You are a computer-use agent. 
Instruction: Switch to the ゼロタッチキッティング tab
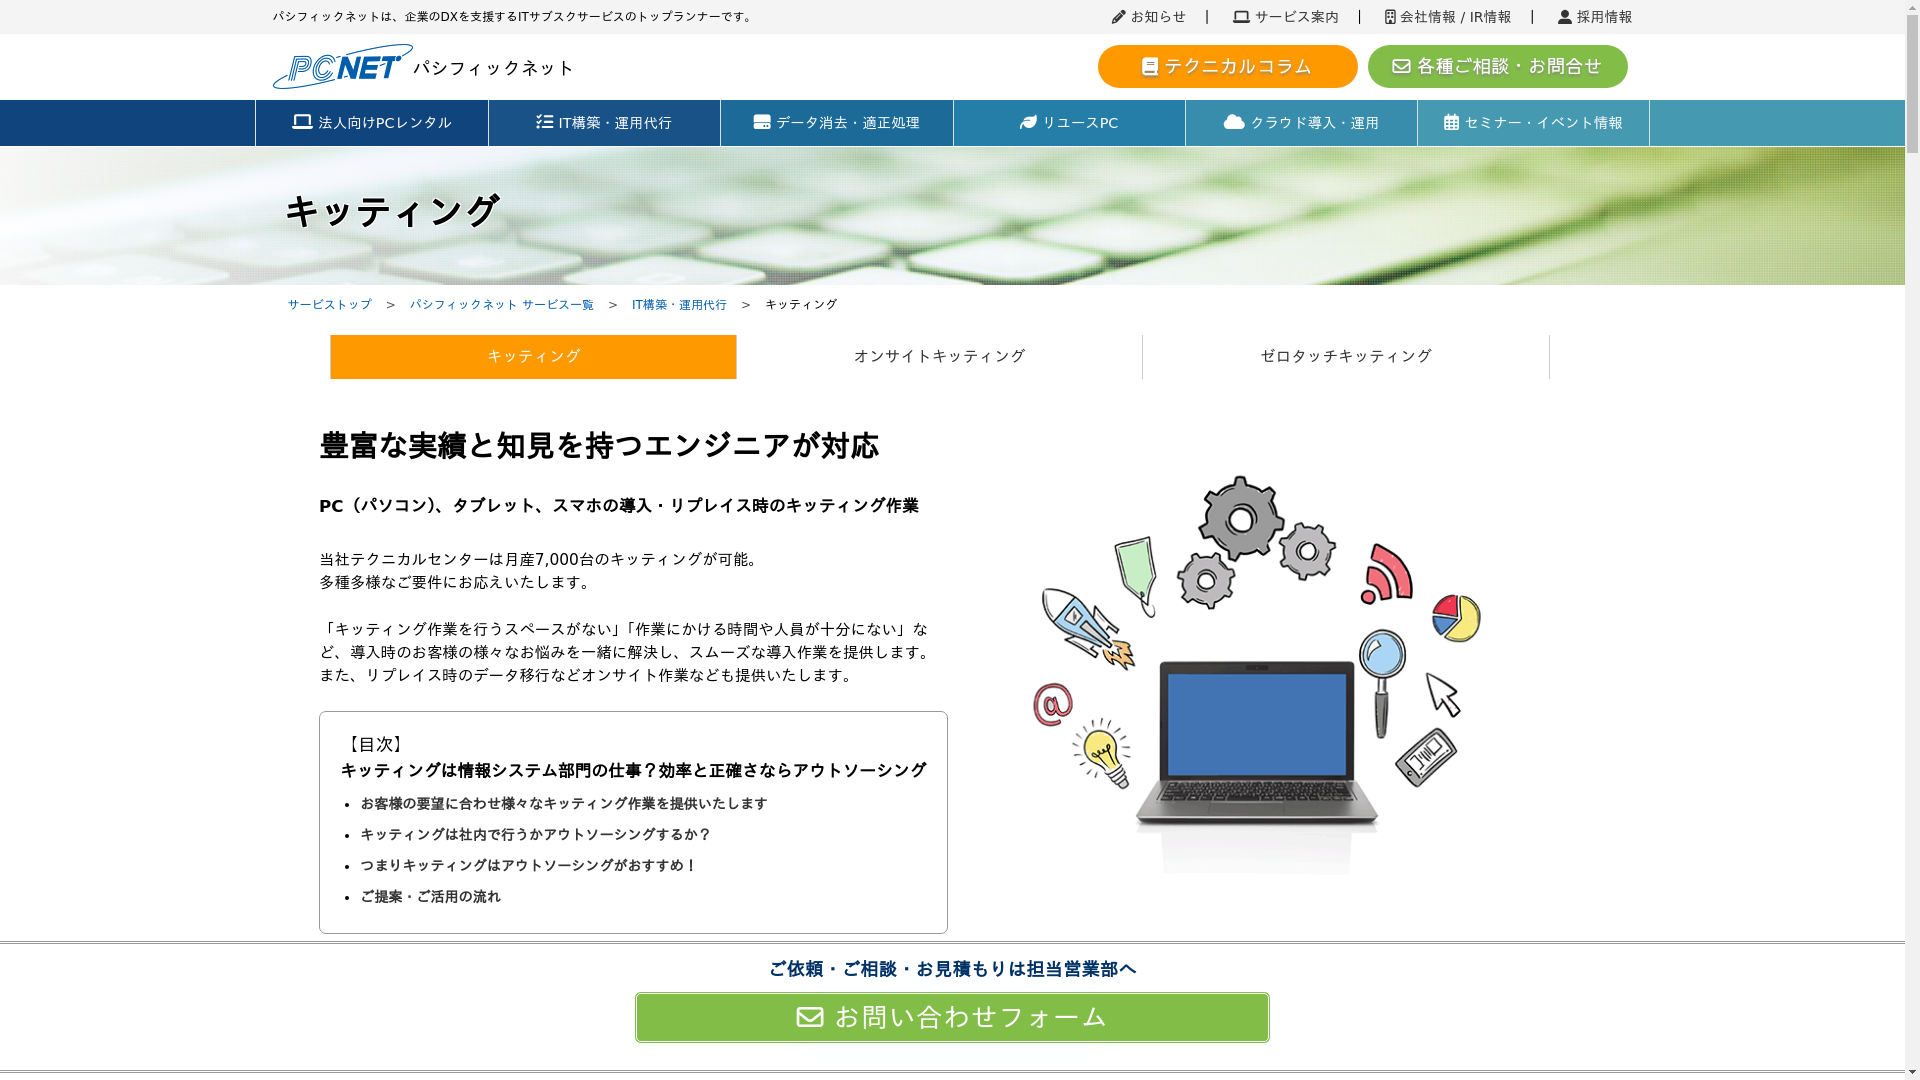coord(1345,357)
